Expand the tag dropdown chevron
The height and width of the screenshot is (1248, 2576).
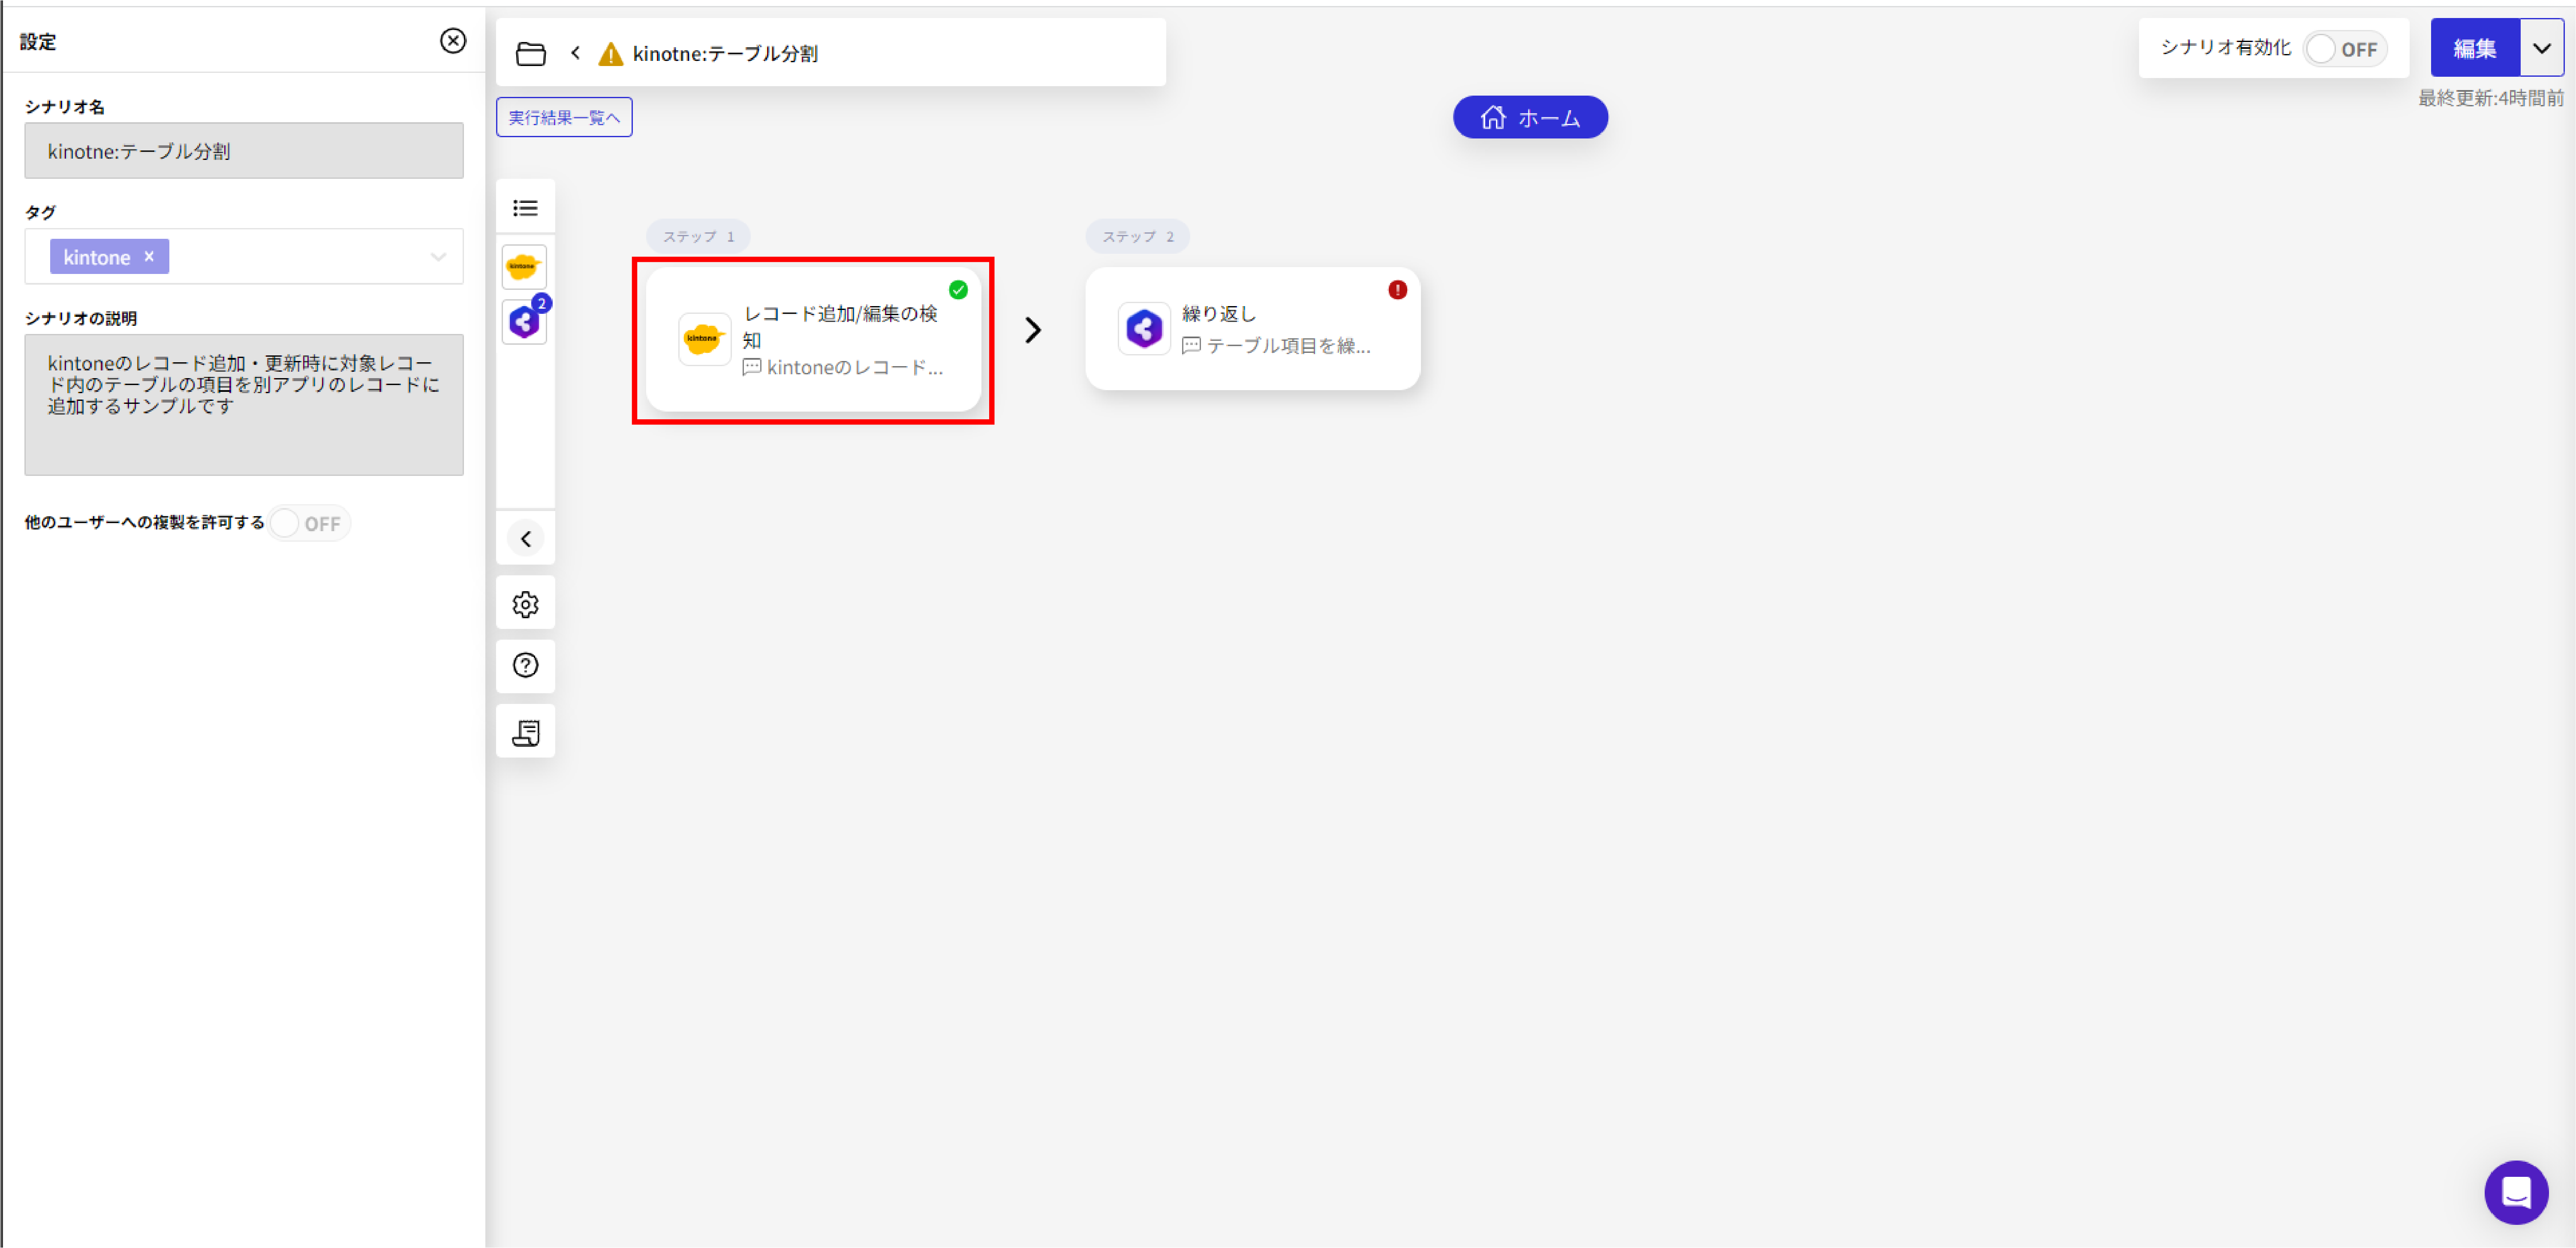coord(438,257)
